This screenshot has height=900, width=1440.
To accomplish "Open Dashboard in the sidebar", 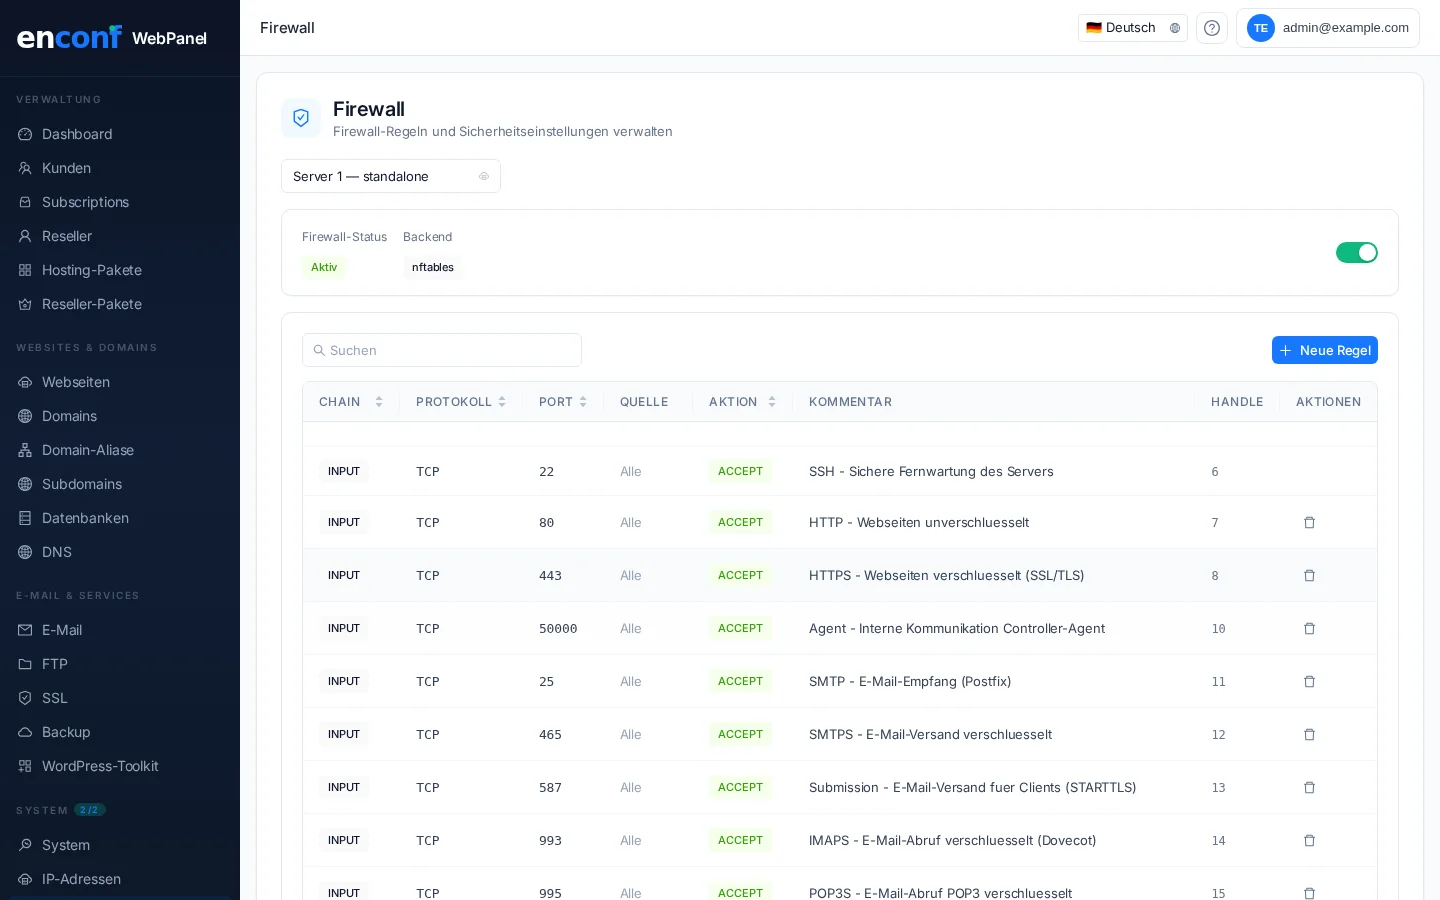I will pos(77,134).
